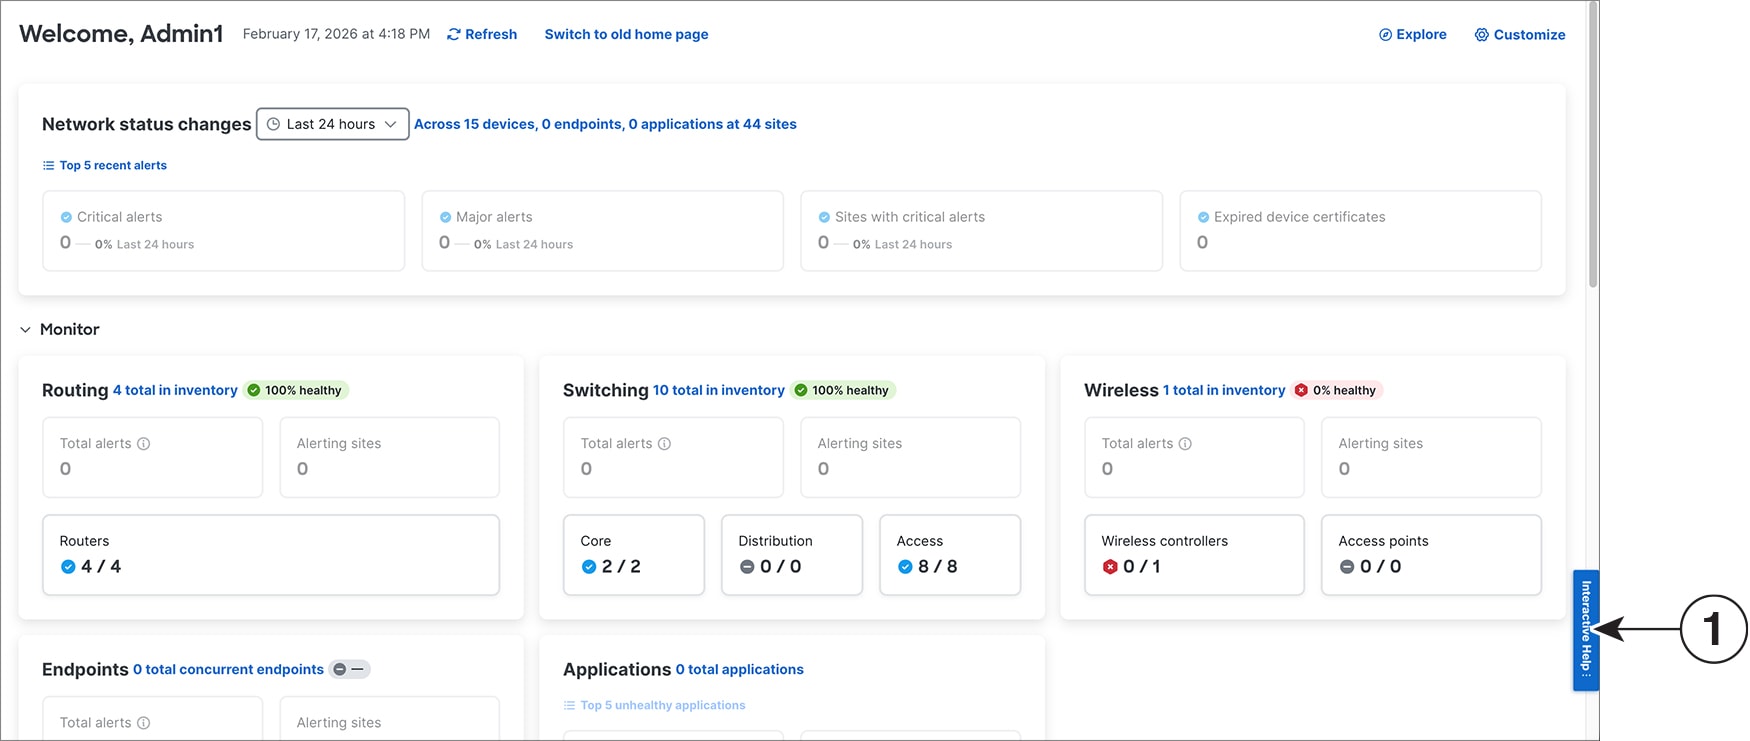1750x741 pixels.
Task: Click the Wireless controllers red error icon
Action: pos(1110,567)
